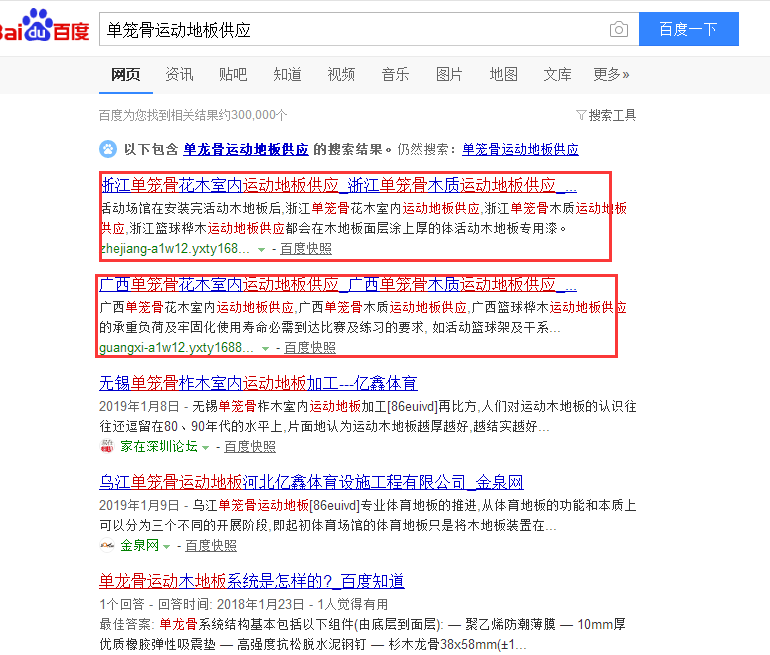Screen dimensions: 770x655
Task: Open 百度快照 for the 金泉网 result
Action: point(211,546)
